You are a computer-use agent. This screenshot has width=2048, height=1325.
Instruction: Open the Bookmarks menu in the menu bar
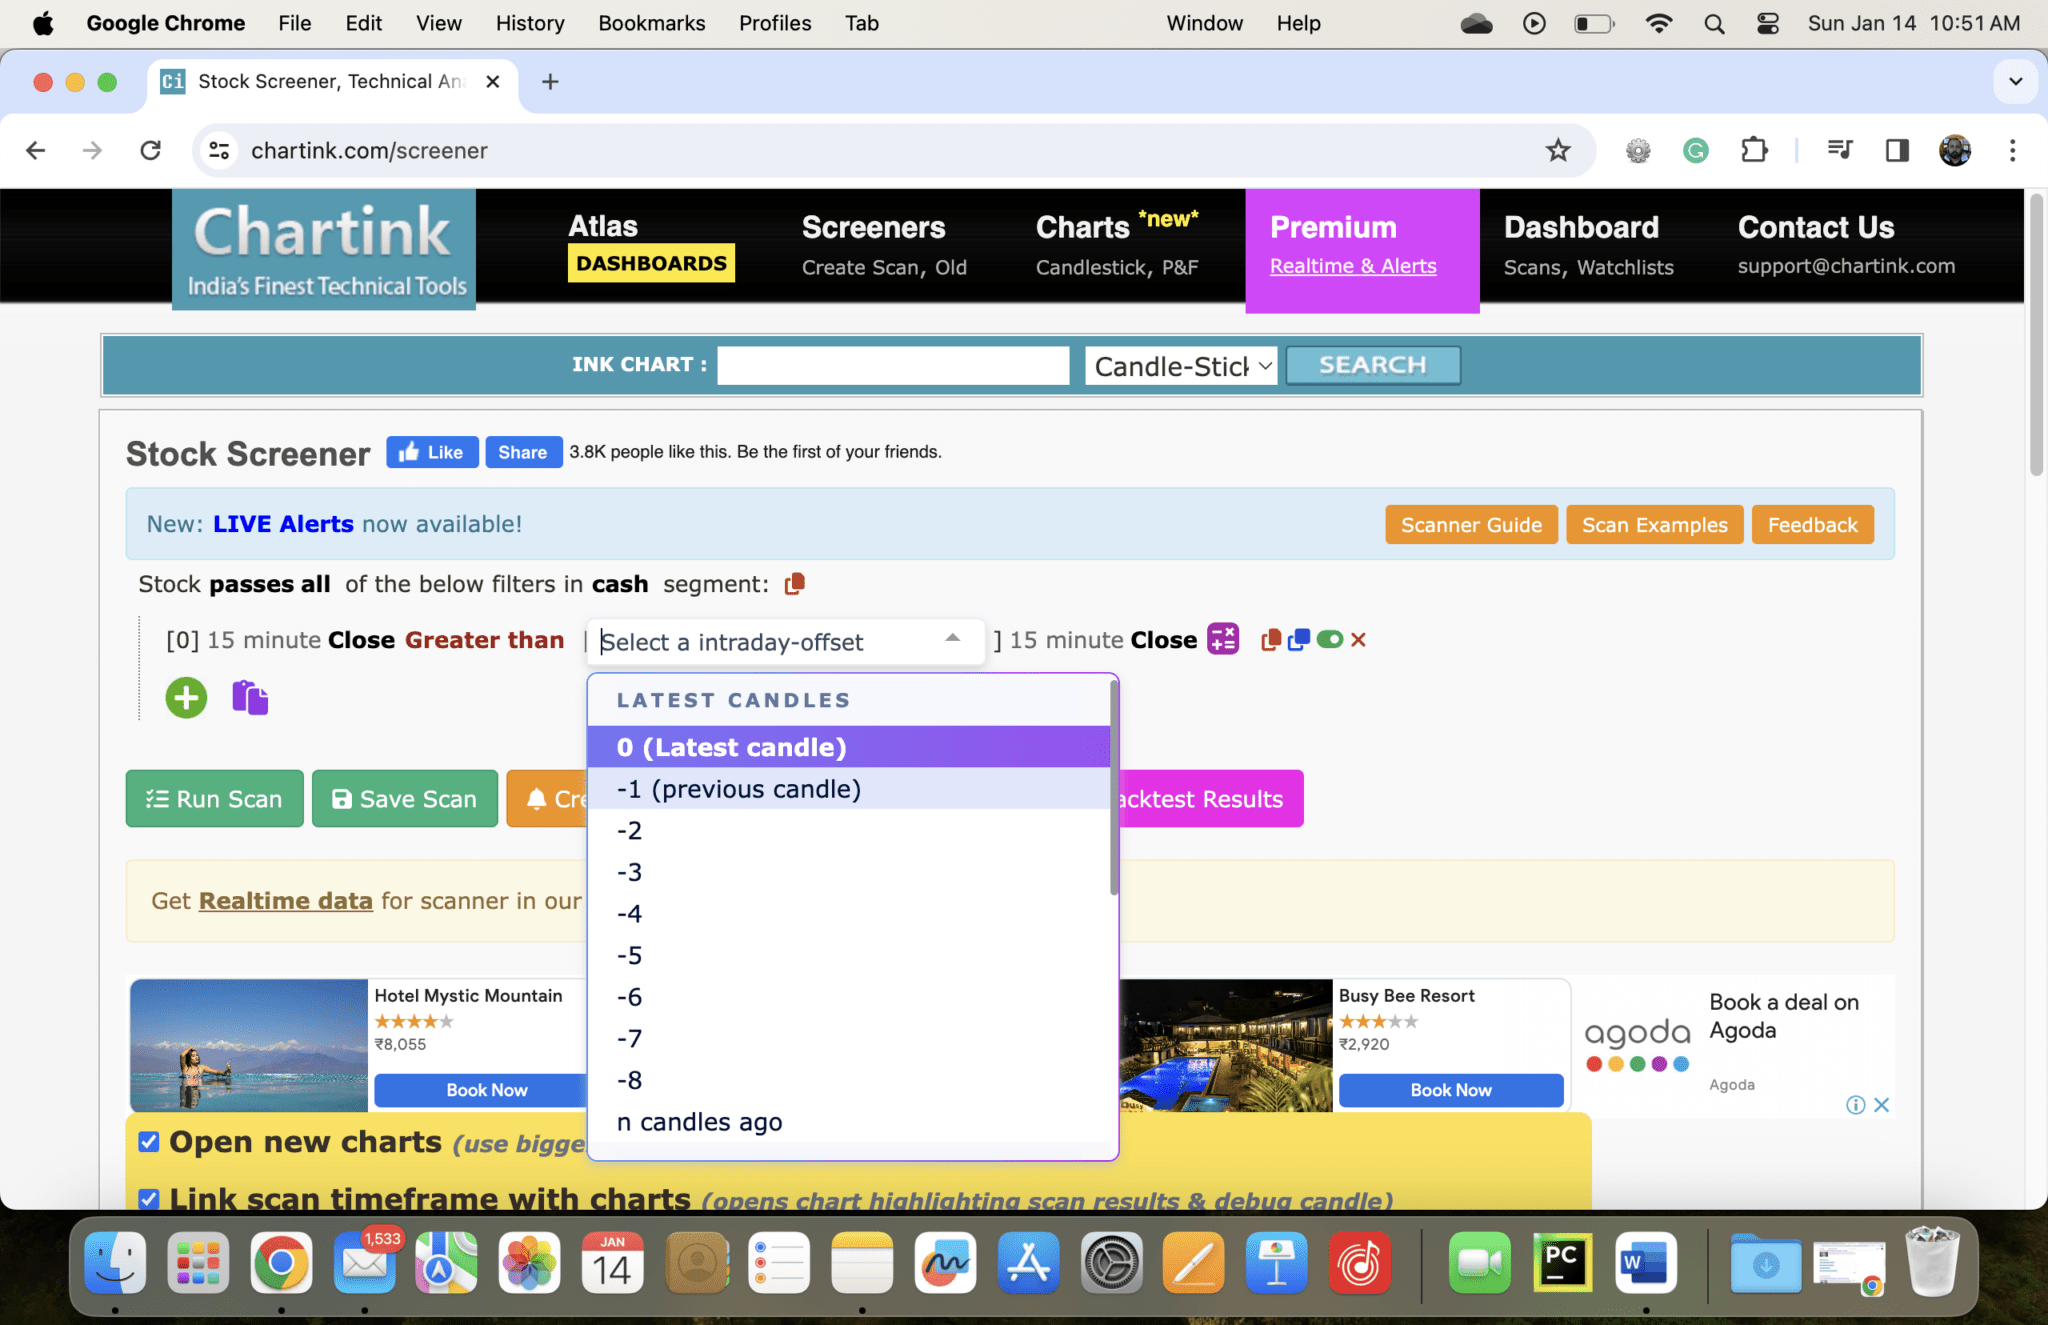651,22
